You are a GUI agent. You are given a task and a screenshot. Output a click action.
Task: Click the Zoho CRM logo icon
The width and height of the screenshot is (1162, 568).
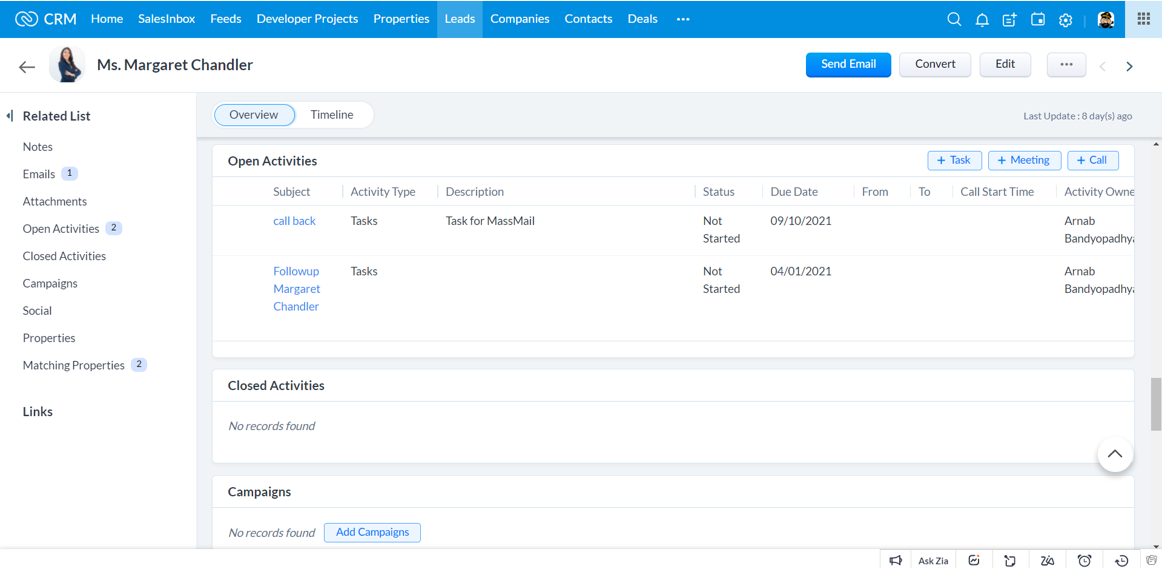27,19
